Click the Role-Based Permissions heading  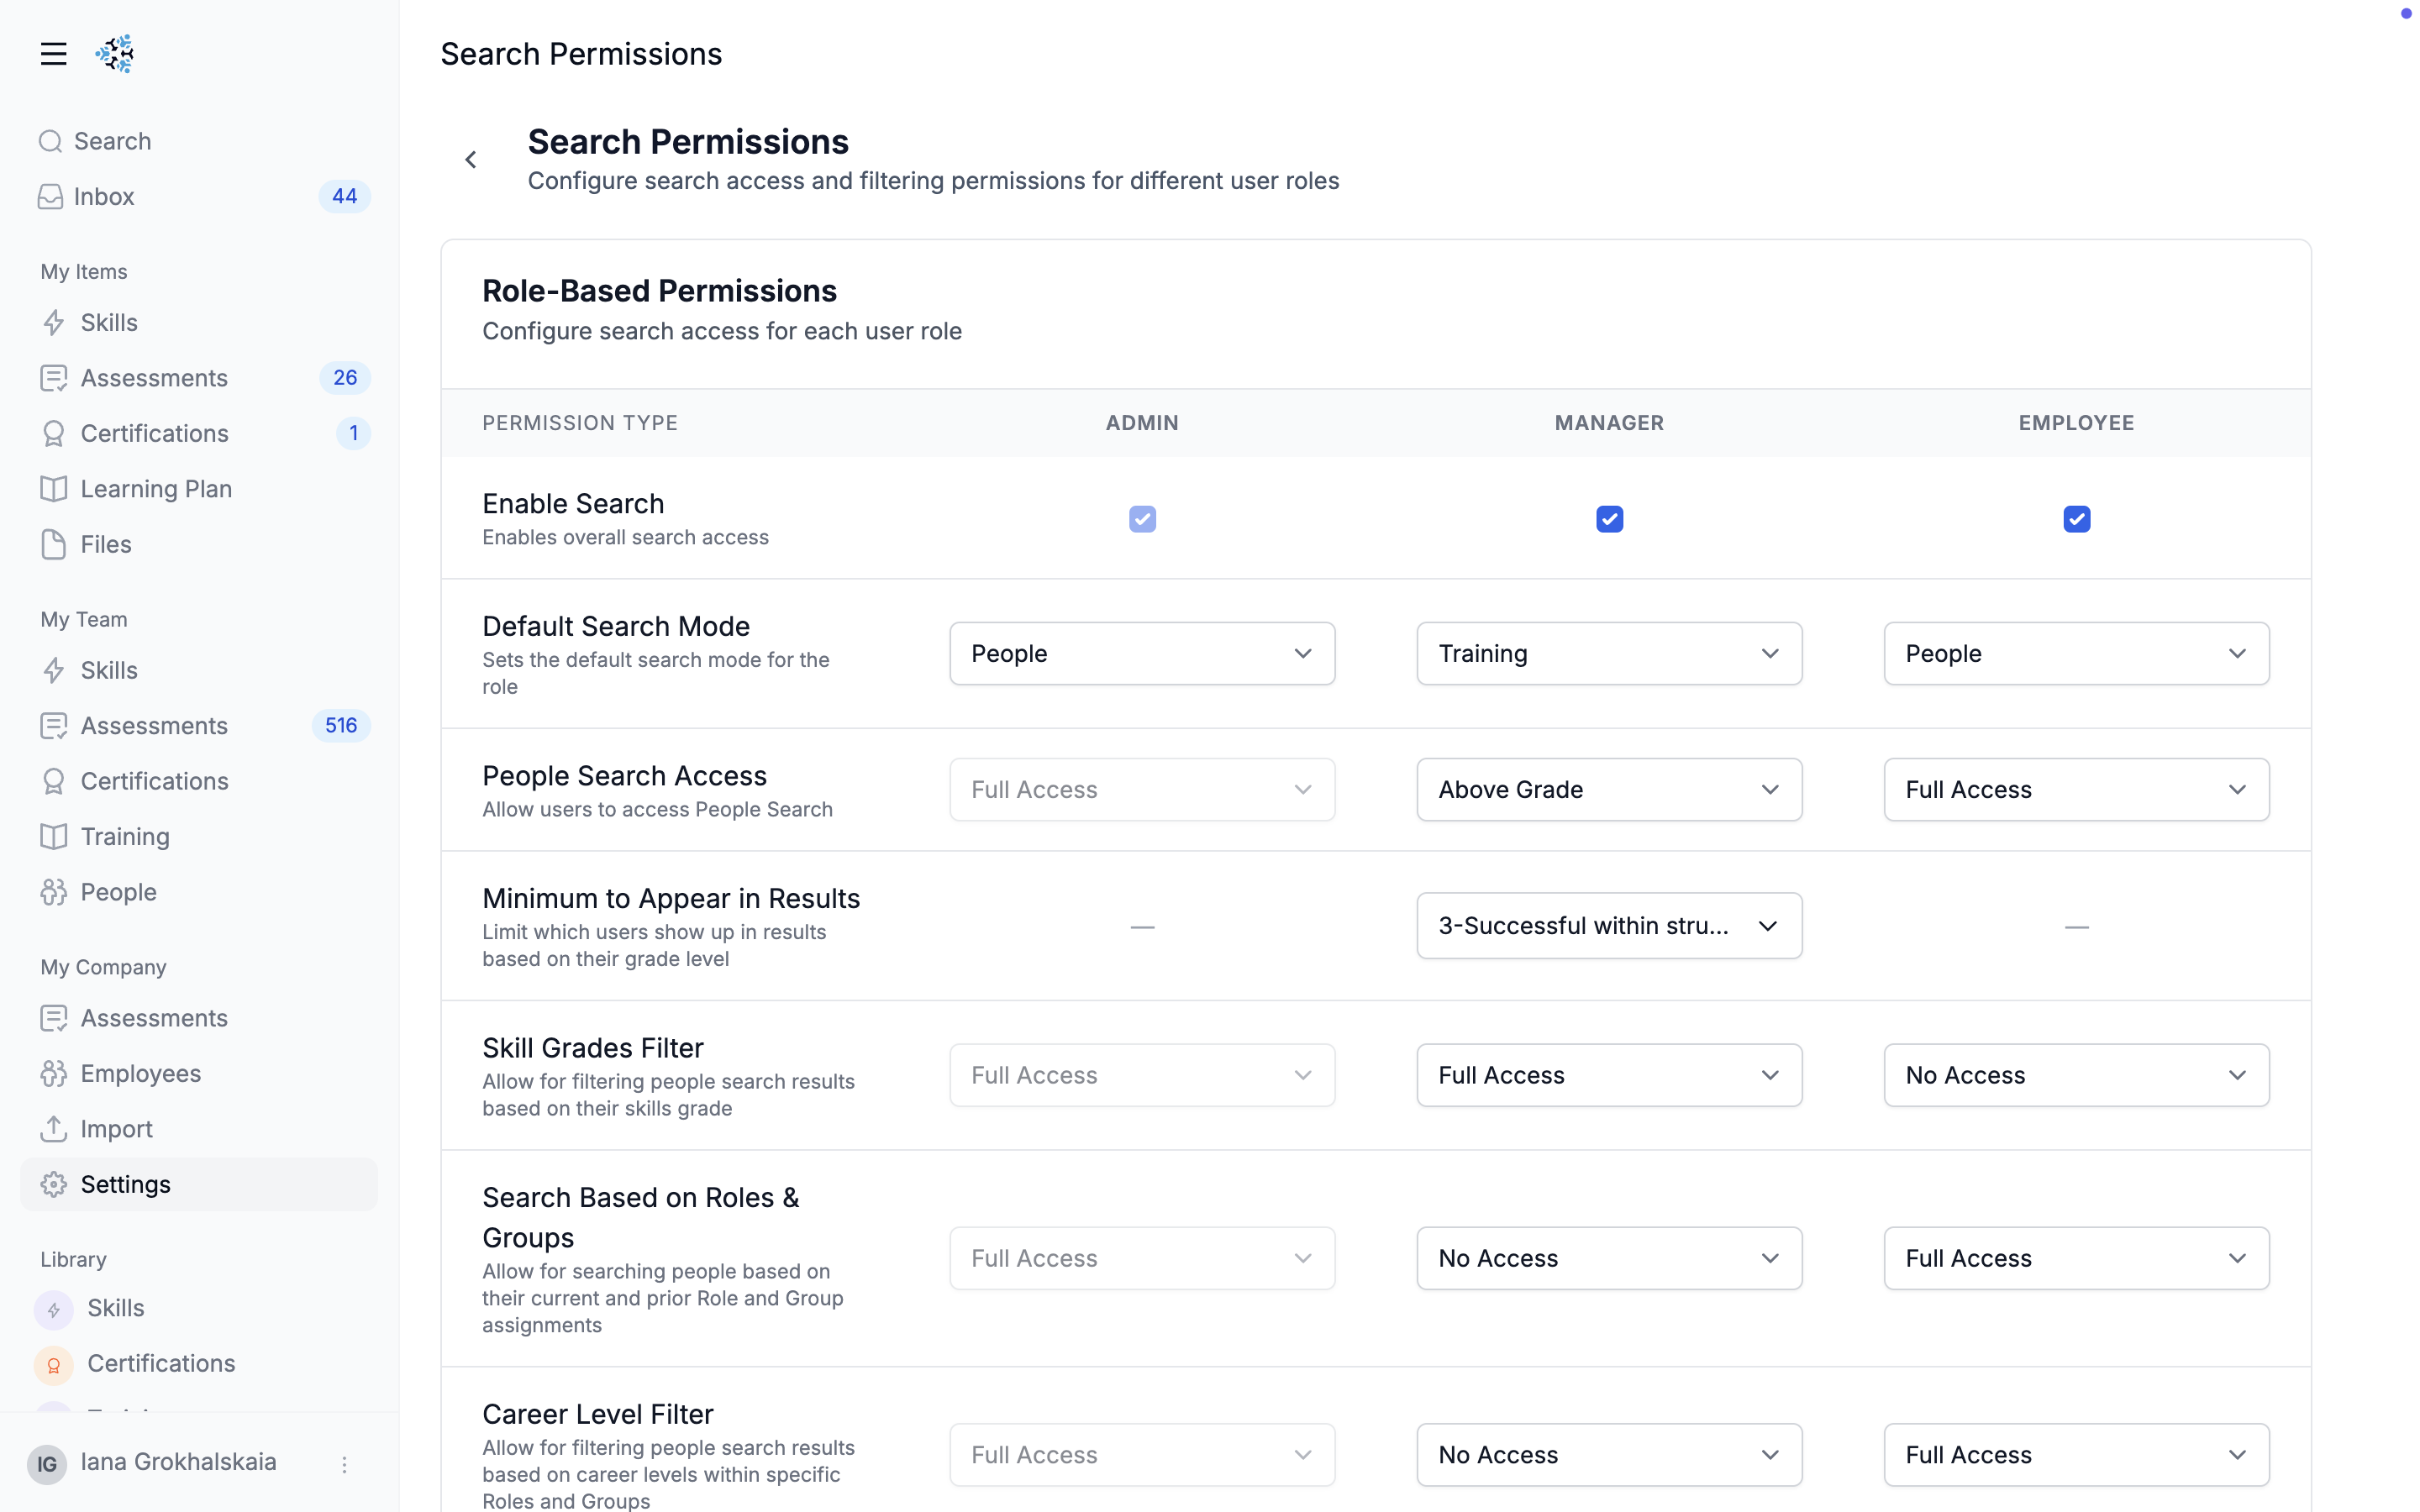tap(659, 291)
